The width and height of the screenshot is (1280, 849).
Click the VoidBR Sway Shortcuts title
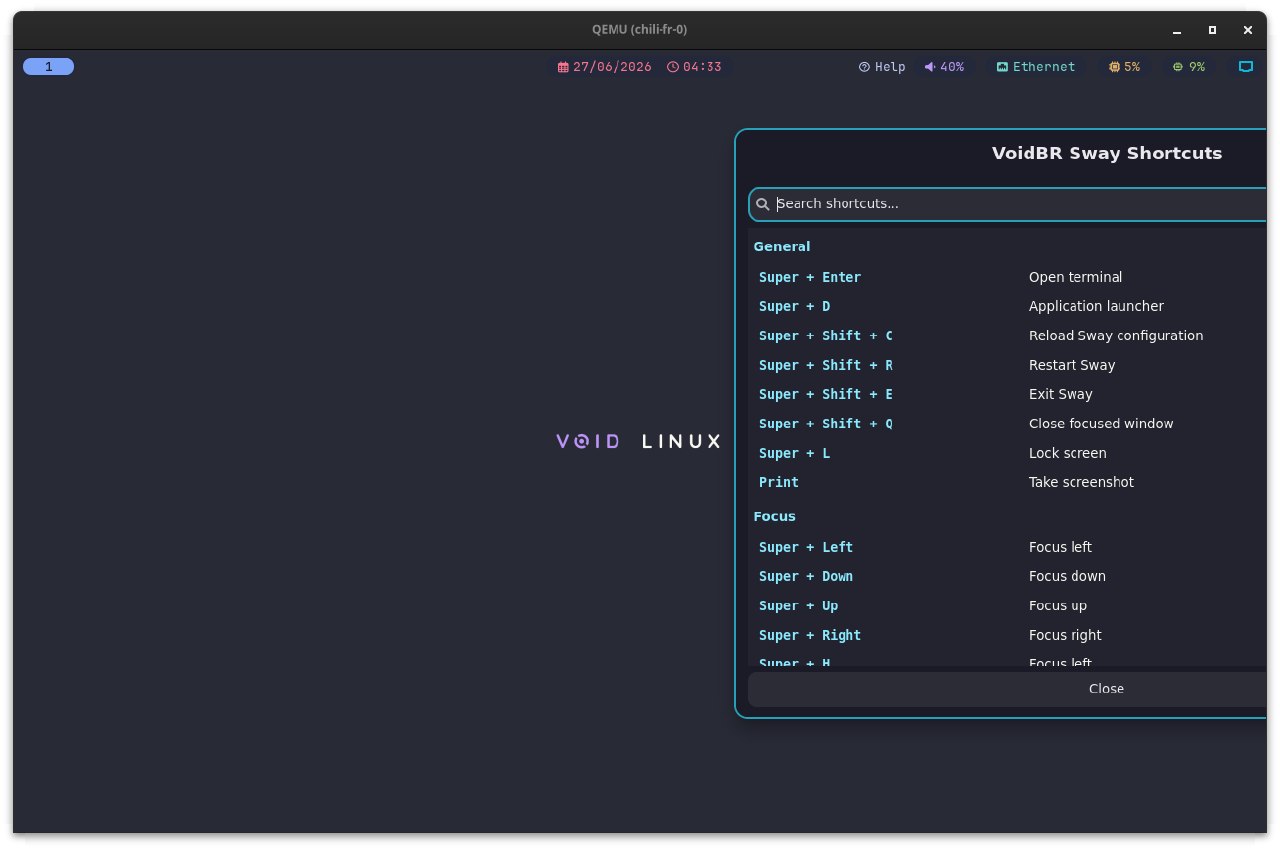point(1107,153)
